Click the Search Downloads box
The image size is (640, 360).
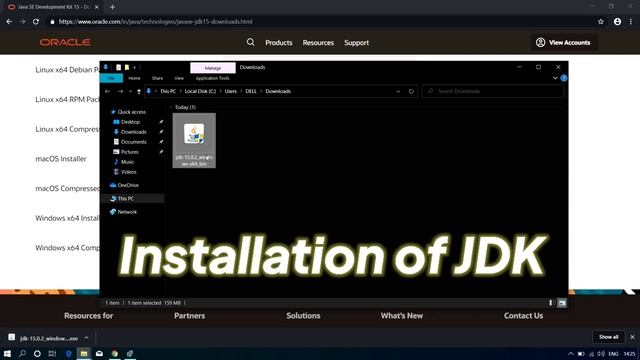coord(493,91)
